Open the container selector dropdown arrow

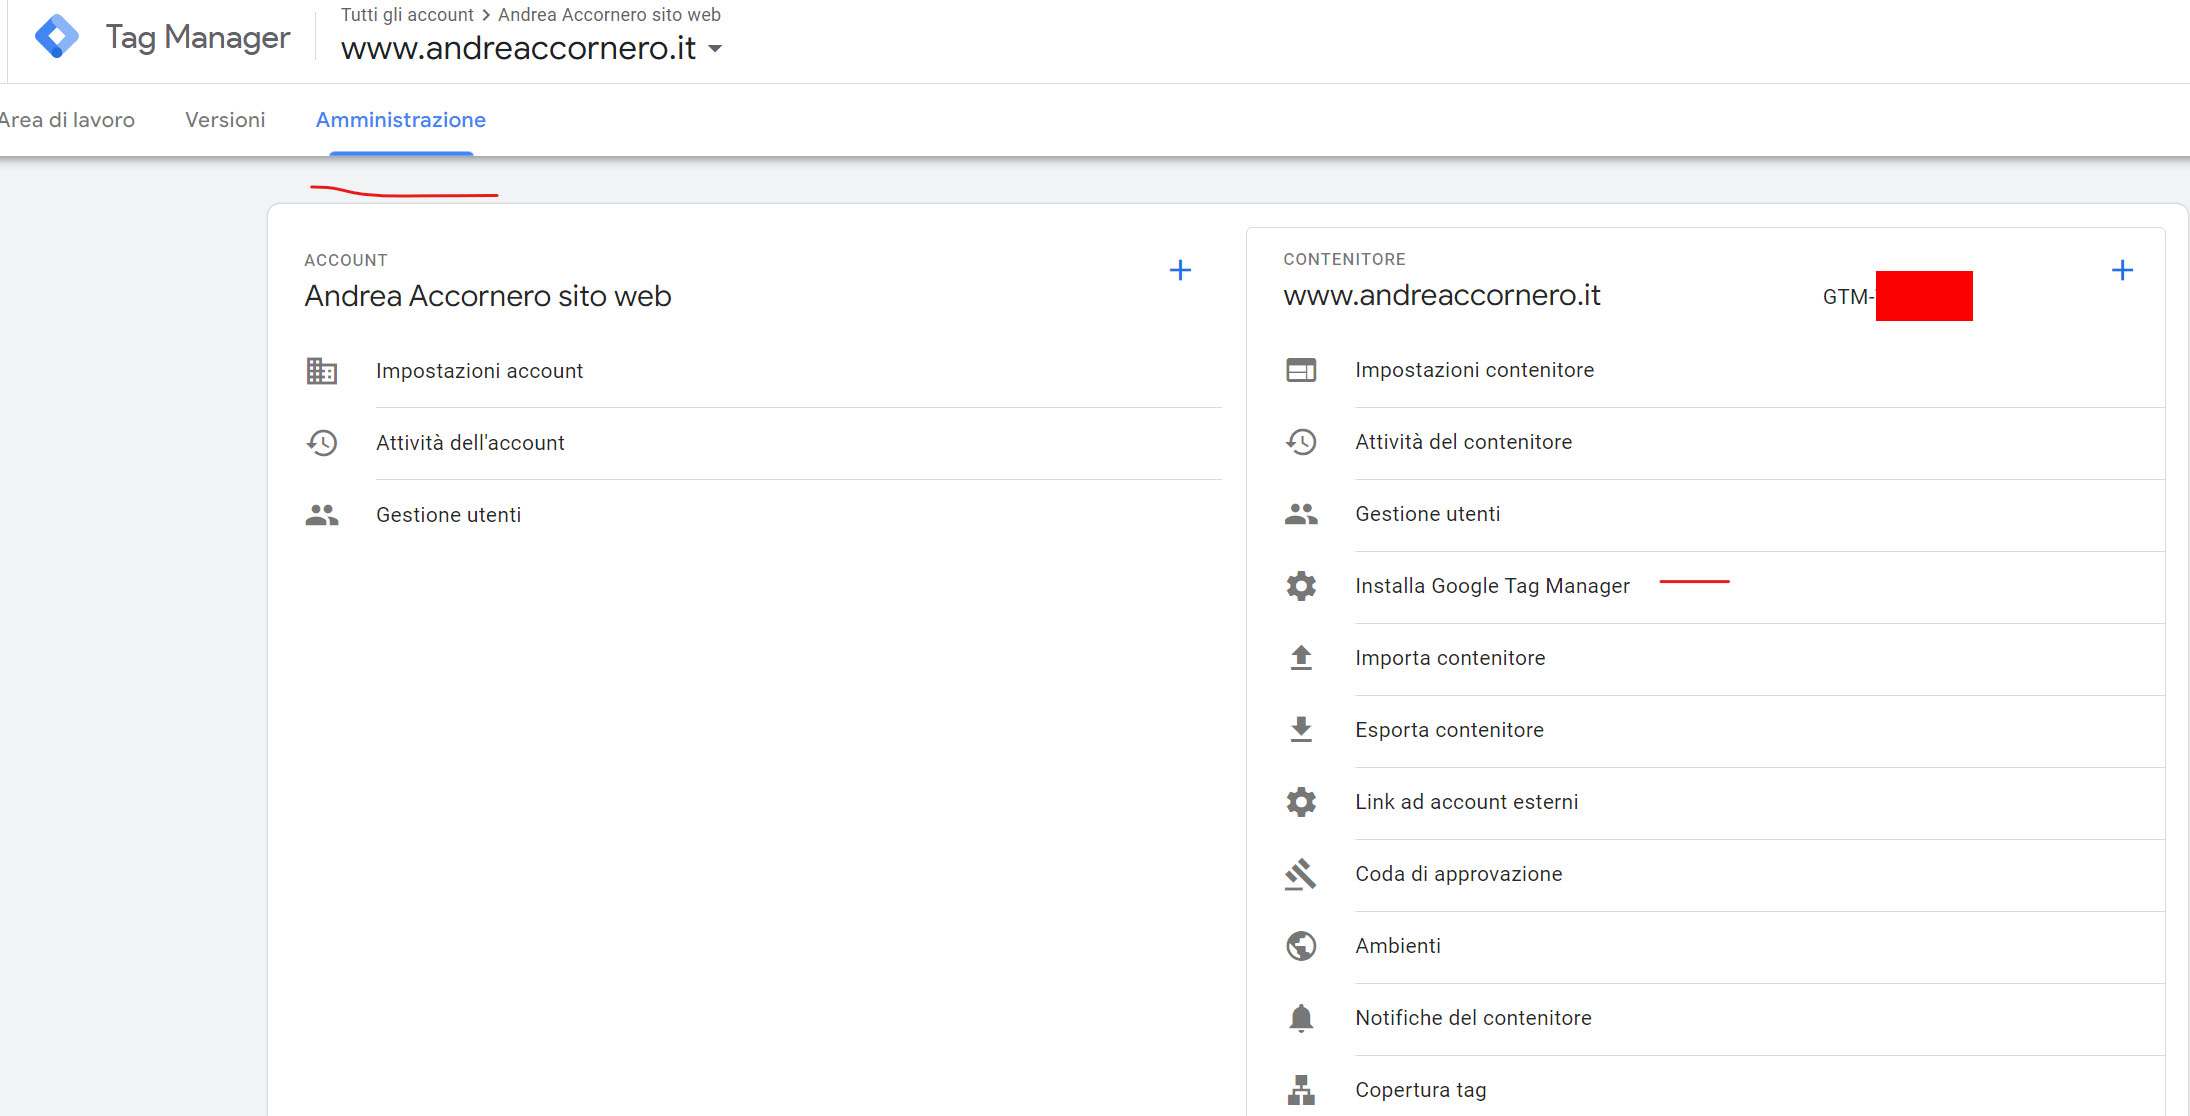pyautogui.click(x=715, y=49)
